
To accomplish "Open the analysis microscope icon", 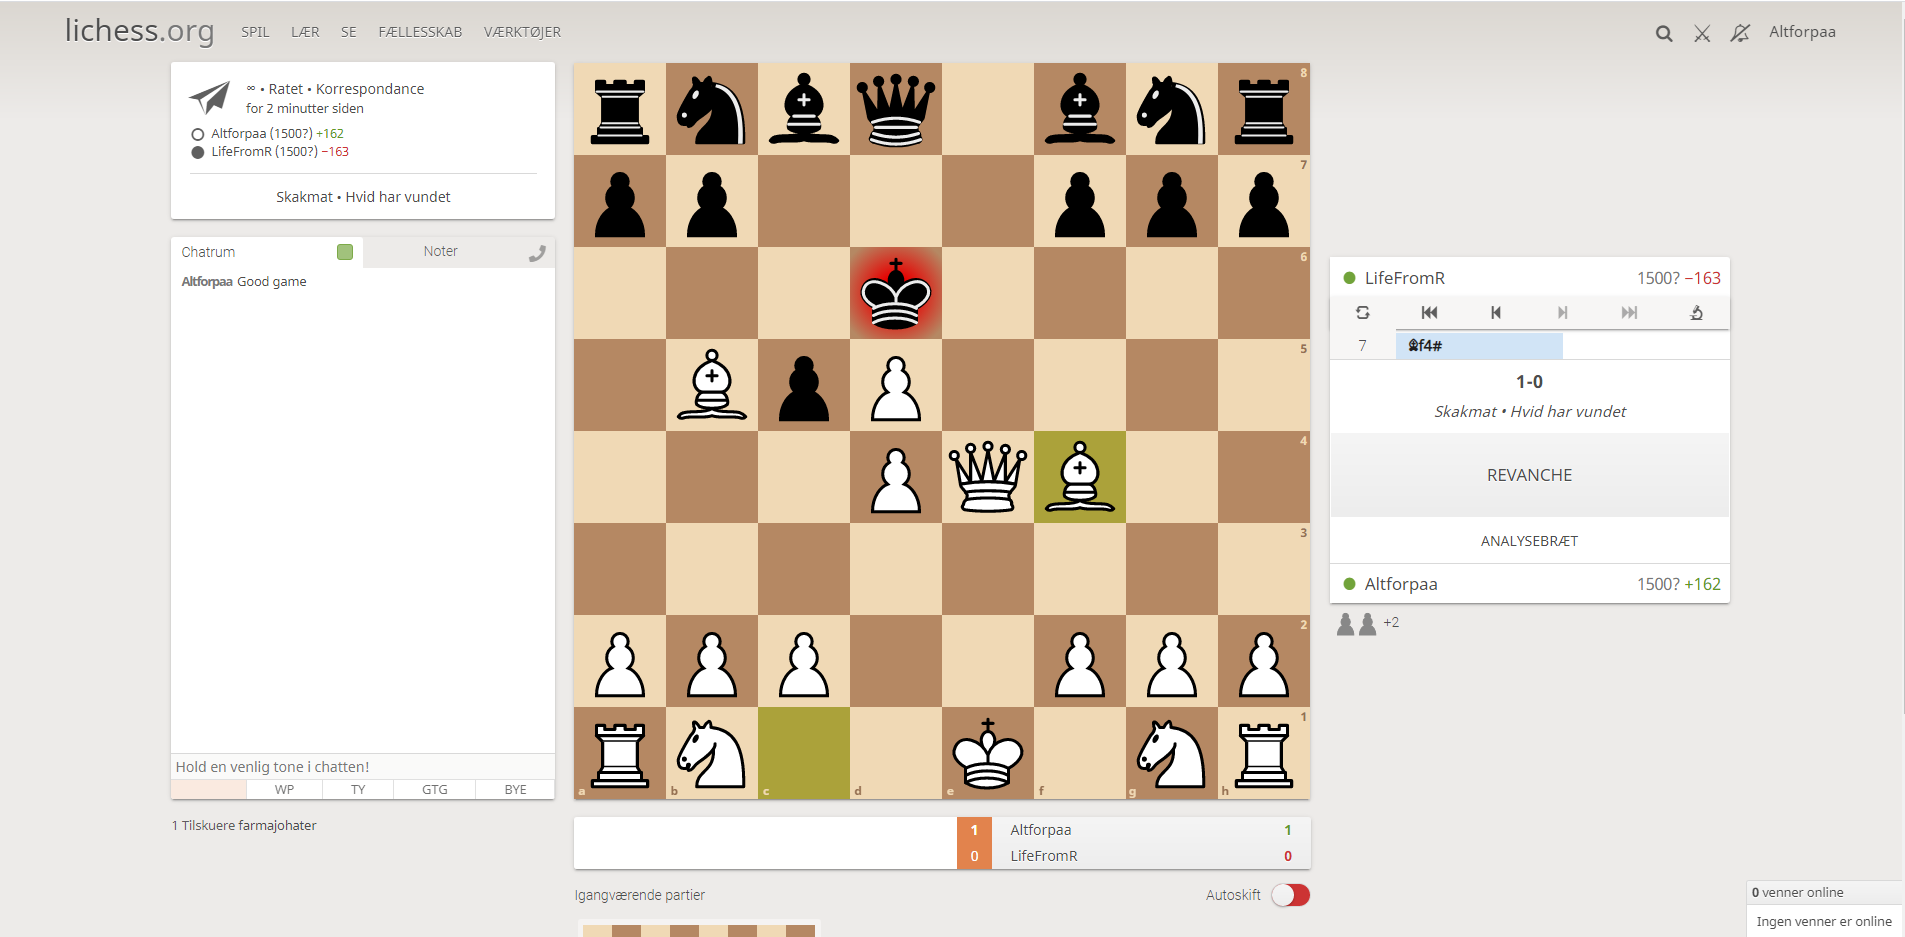I will [1696, 313].
